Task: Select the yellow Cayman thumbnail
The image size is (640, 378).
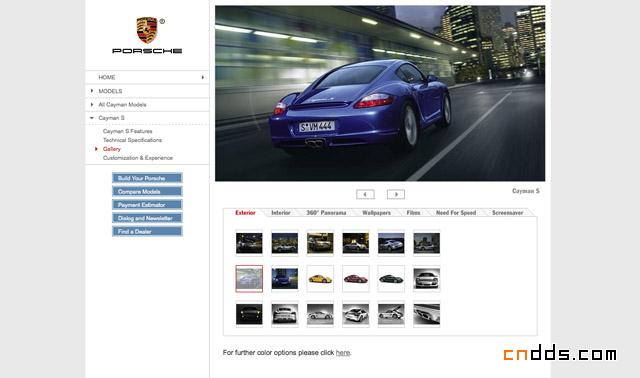Action: click(x=320, y=279)
